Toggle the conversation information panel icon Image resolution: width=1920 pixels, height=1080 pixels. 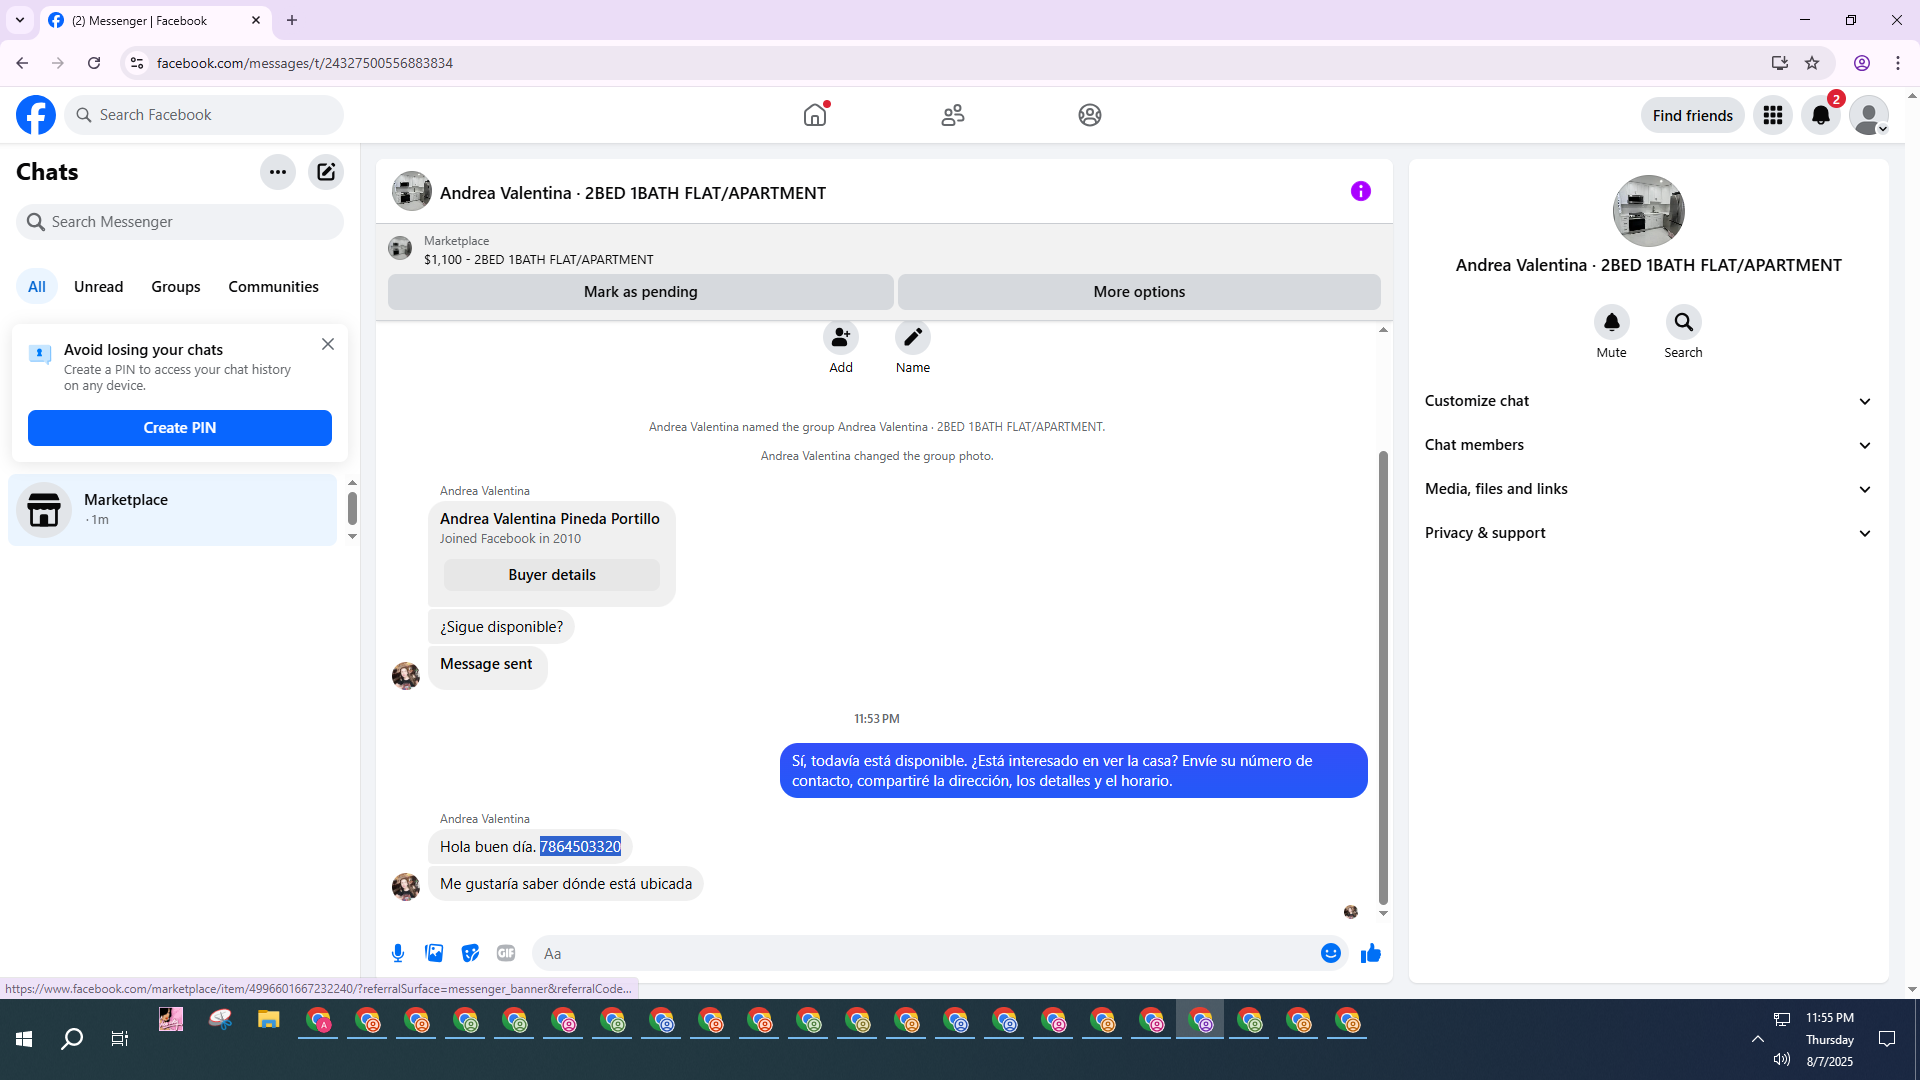click(1360, 191)
